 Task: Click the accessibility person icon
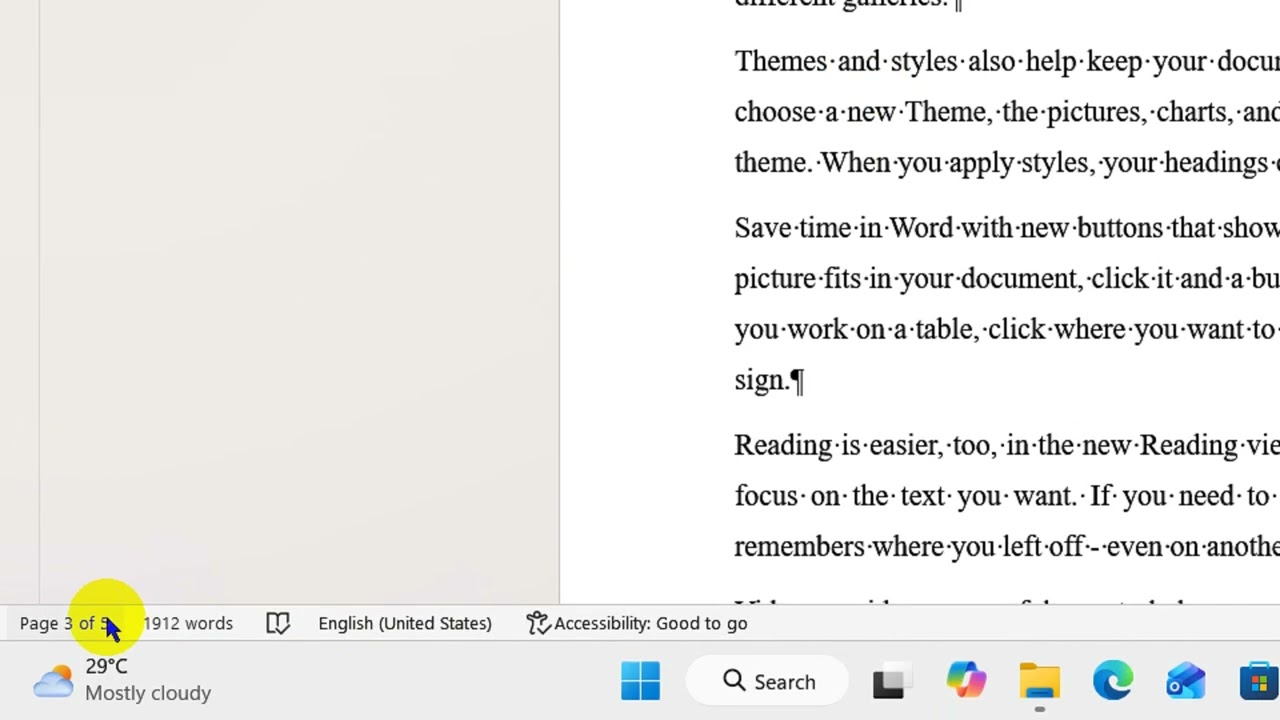tap(538, 623)
